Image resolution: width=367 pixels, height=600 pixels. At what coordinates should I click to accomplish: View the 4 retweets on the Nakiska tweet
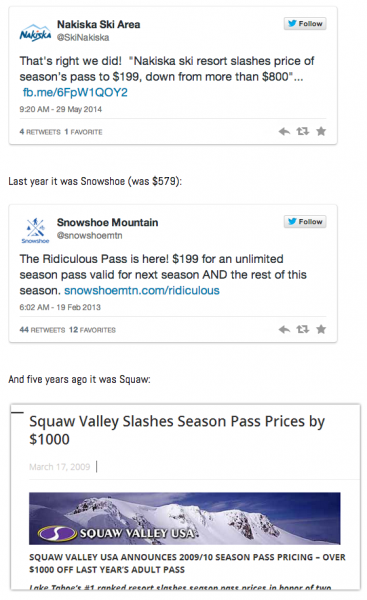coord(40,132)
